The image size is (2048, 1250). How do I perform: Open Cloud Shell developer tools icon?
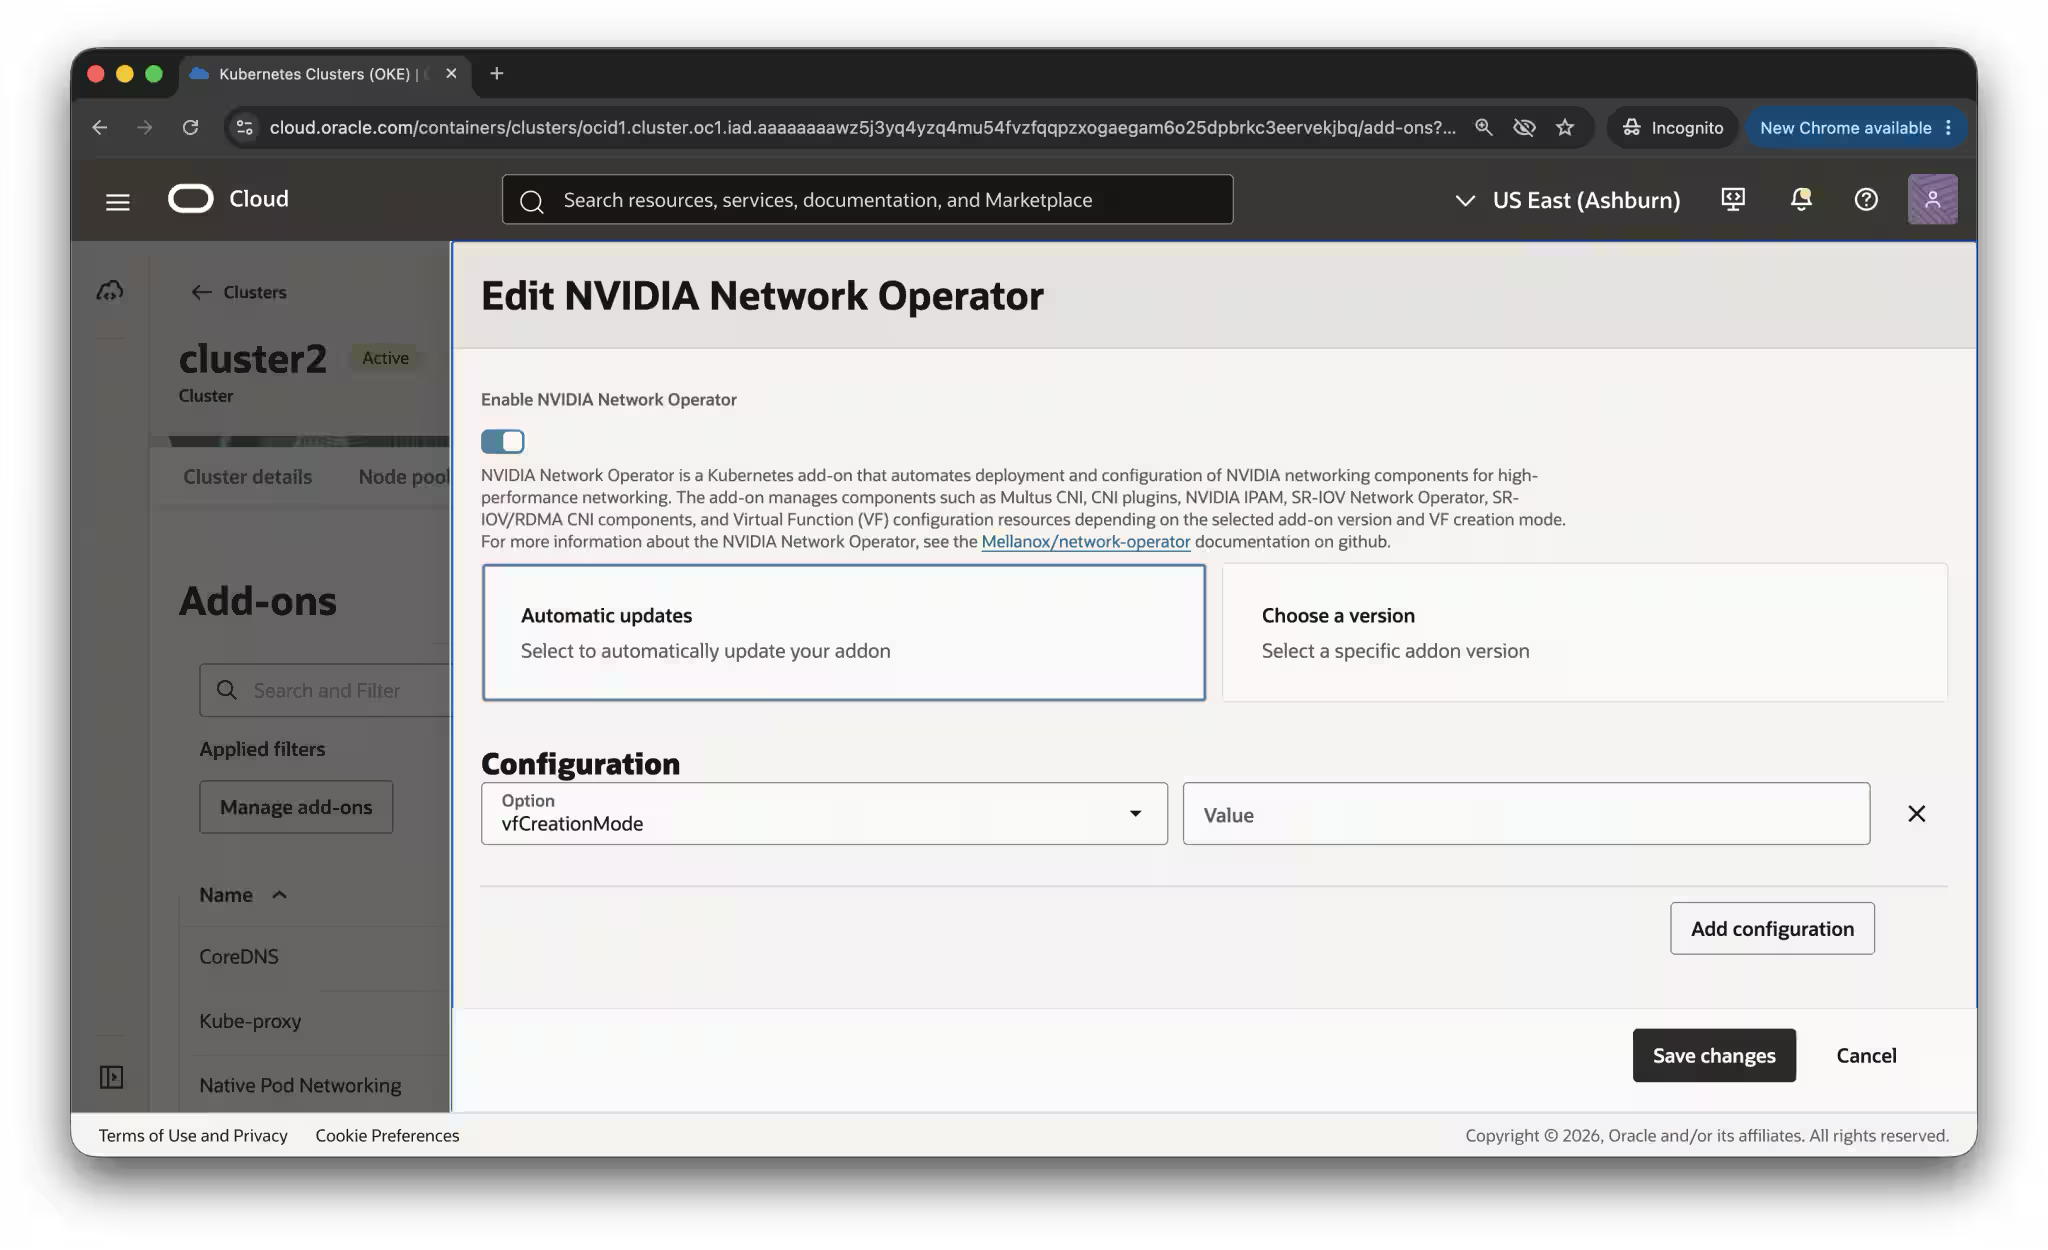pyautogui.click(x=1733, y=199)
